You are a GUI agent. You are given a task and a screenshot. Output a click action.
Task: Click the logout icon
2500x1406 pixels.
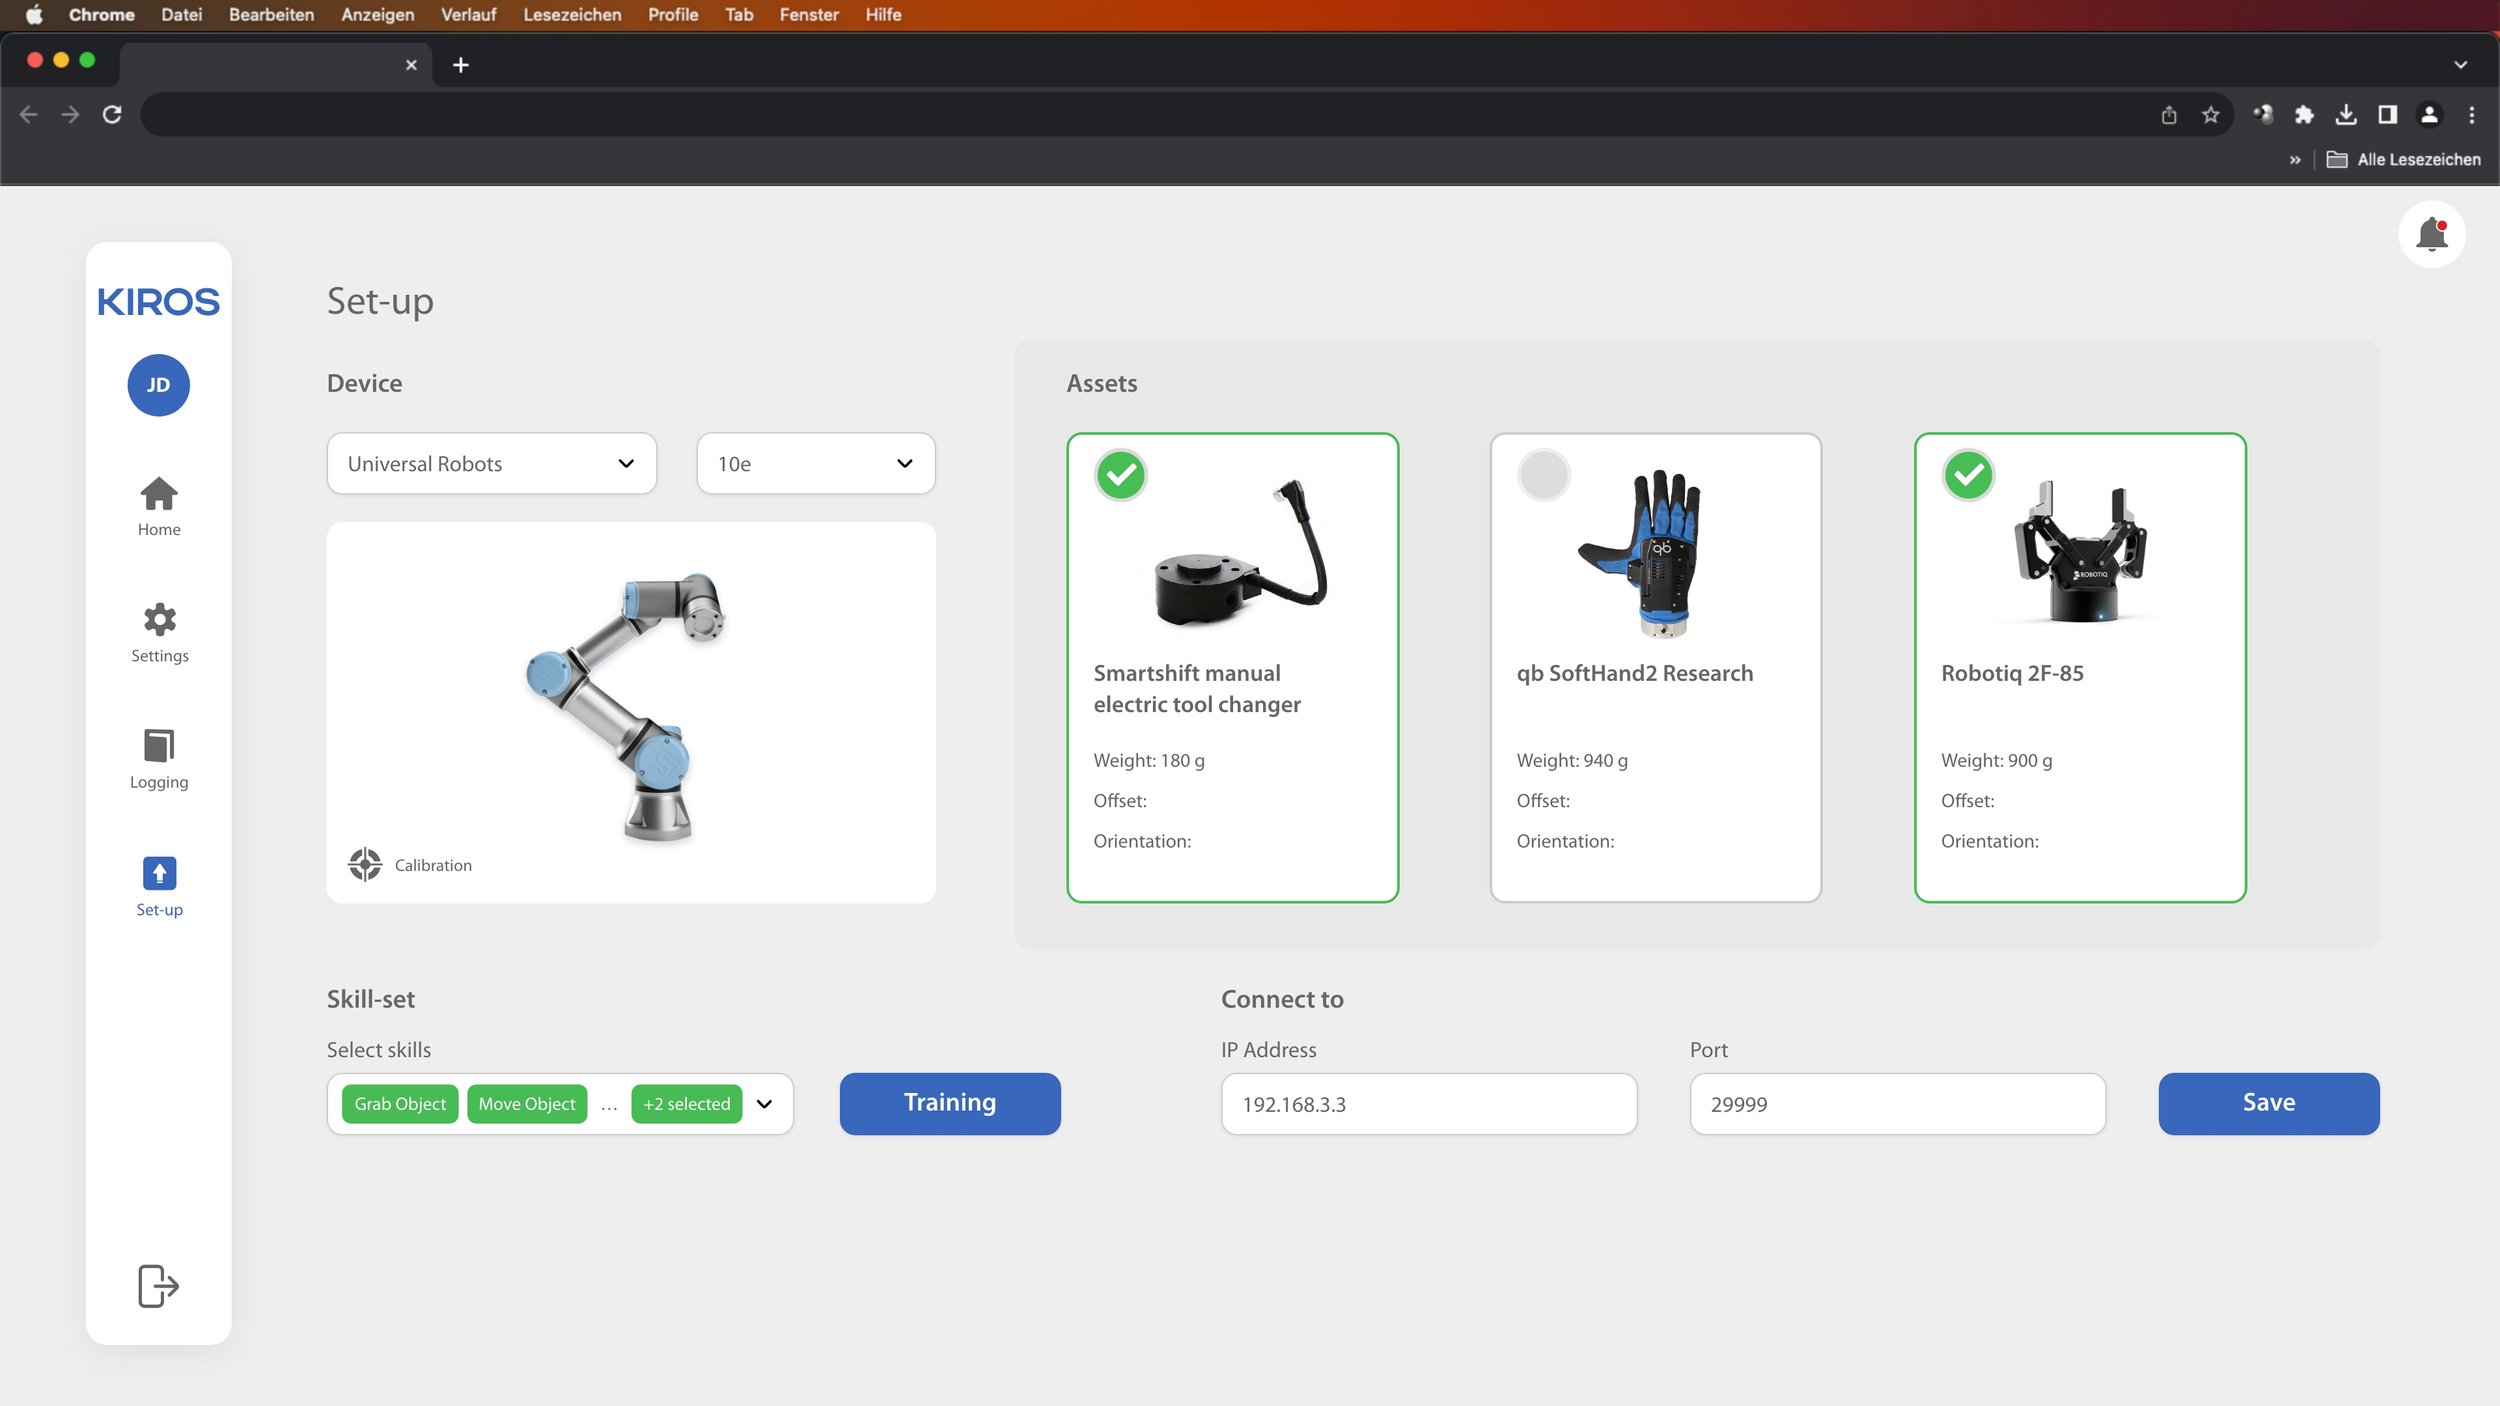(158, 1285)
